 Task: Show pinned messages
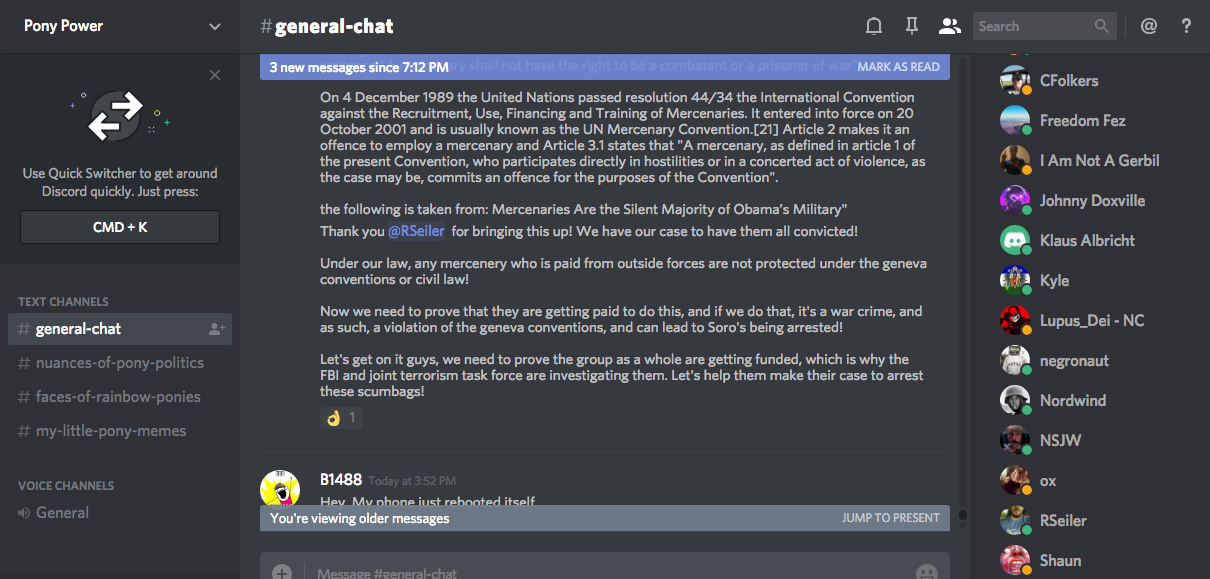pyautogui.click(x=911, y=26)
